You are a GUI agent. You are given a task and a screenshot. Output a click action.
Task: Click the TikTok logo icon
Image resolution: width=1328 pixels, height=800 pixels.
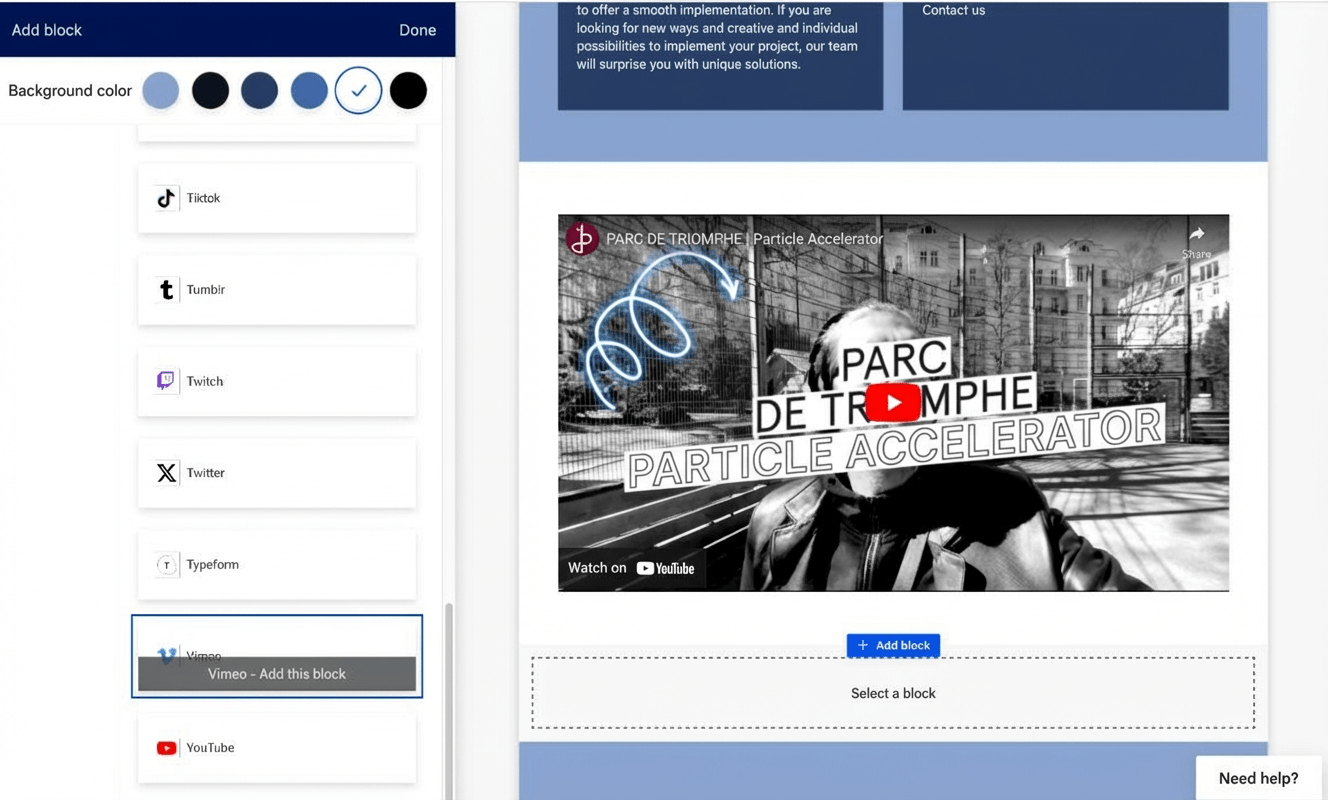click(166, 198)
